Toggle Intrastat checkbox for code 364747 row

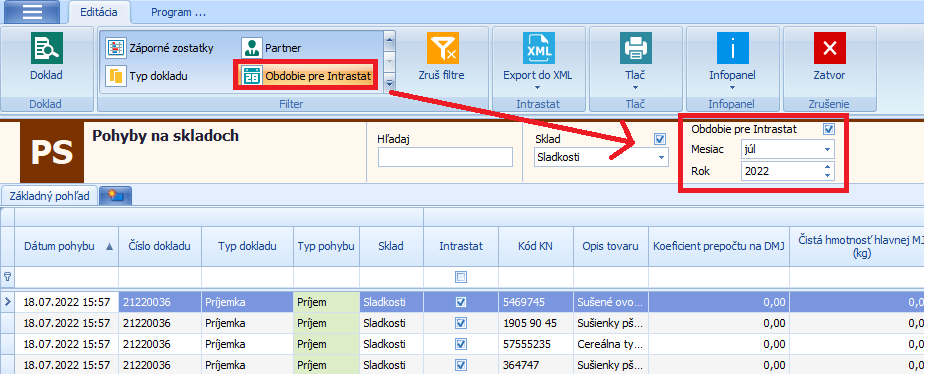coord(460,365)
